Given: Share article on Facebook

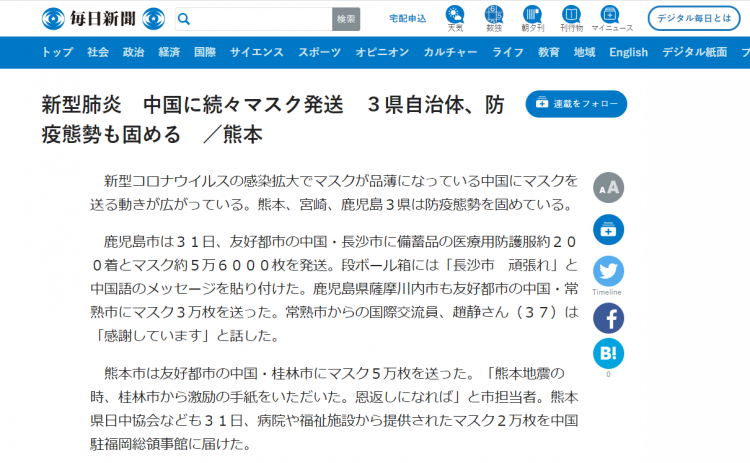Looking at the screenshot, I should [608, 318].
